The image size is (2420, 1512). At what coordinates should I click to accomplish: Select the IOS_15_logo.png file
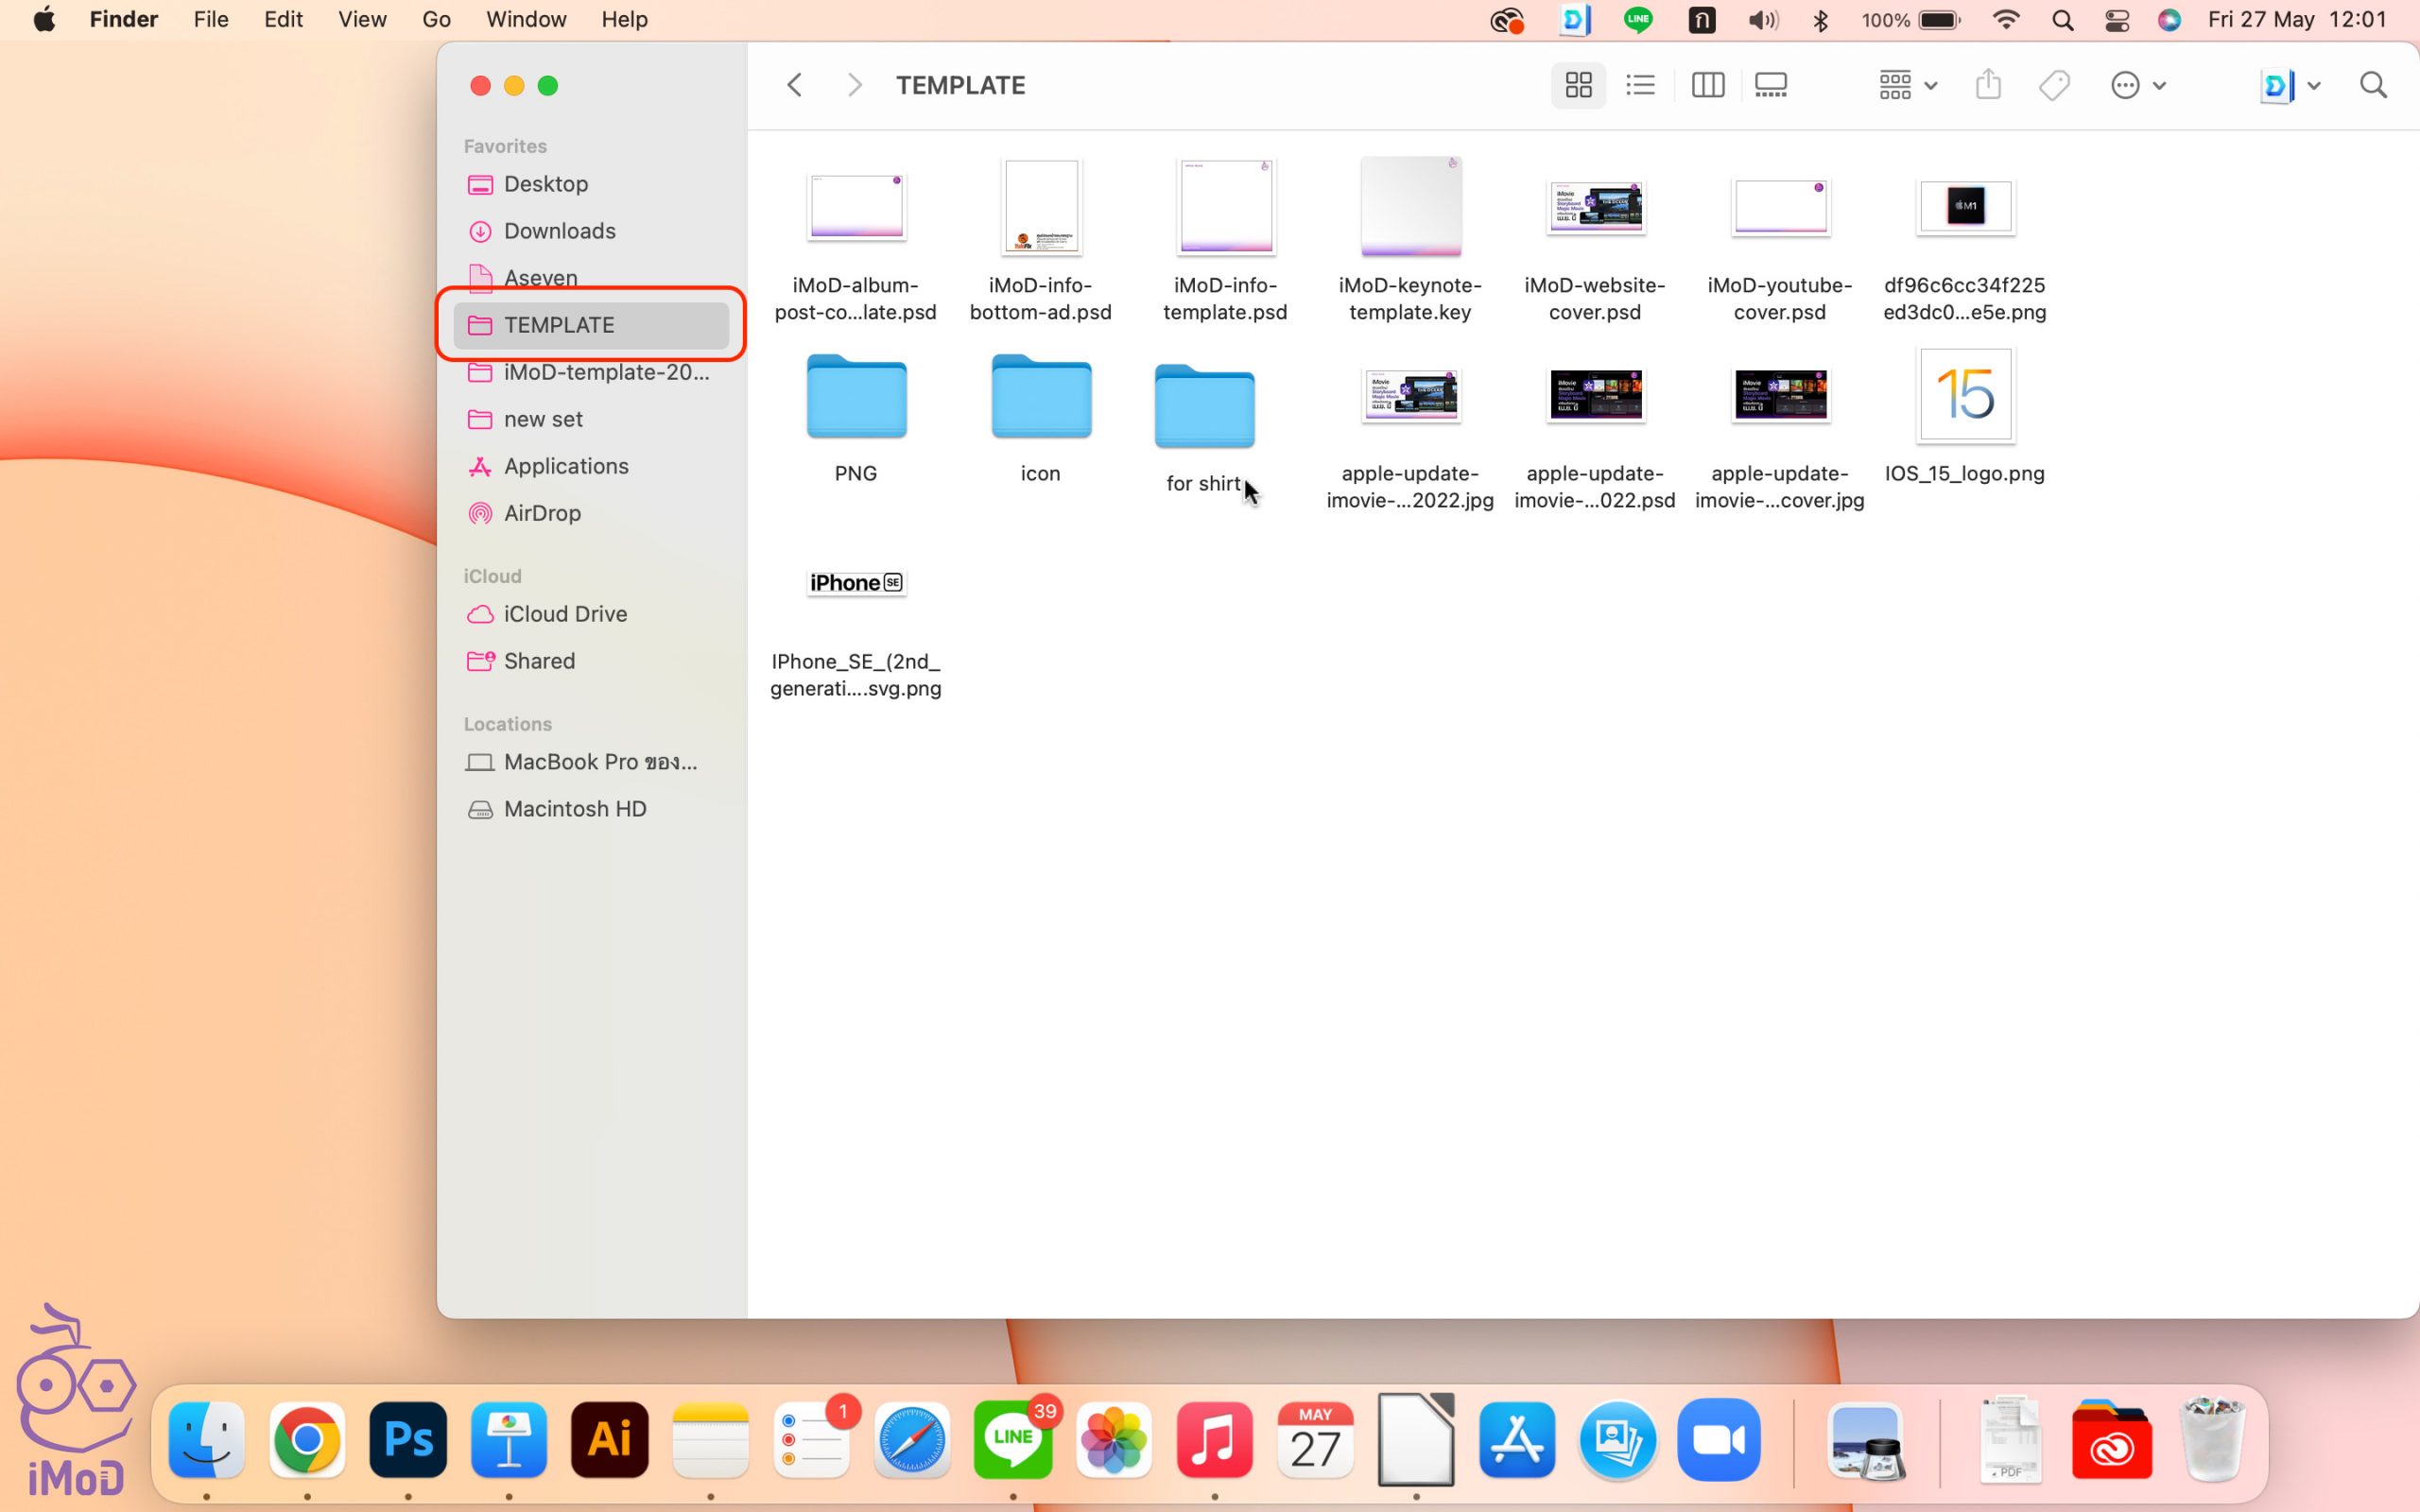(1964, 395)
